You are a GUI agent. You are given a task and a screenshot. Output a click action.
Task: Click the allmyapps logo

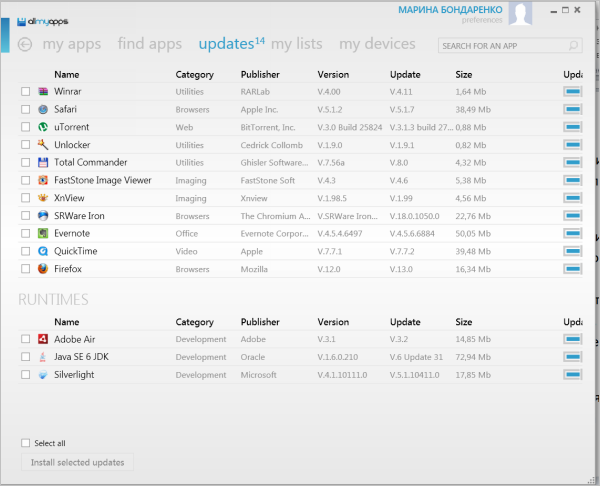click(42, 21)
